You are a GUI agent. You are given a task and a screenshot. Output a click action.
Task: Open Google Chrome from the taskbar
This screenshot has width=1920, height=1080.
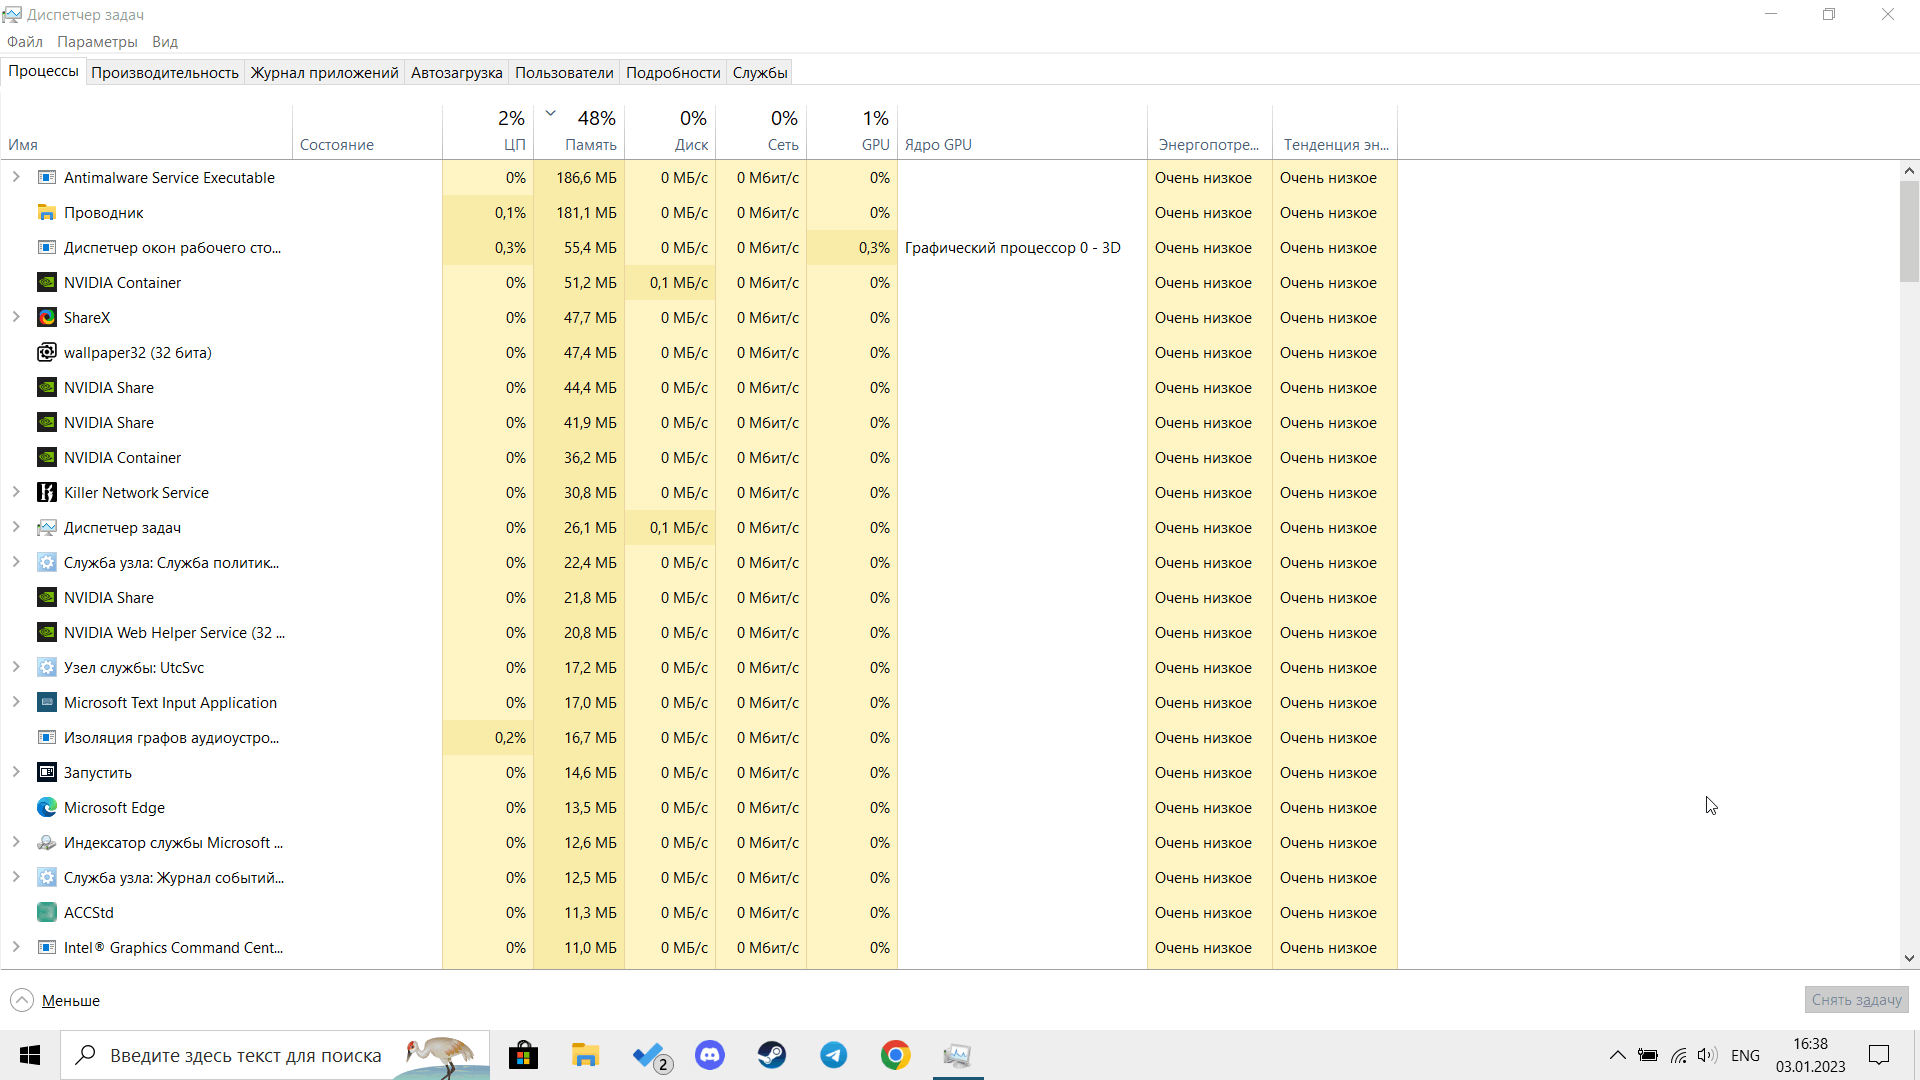pyautogui.click(x=896, y=1055)
